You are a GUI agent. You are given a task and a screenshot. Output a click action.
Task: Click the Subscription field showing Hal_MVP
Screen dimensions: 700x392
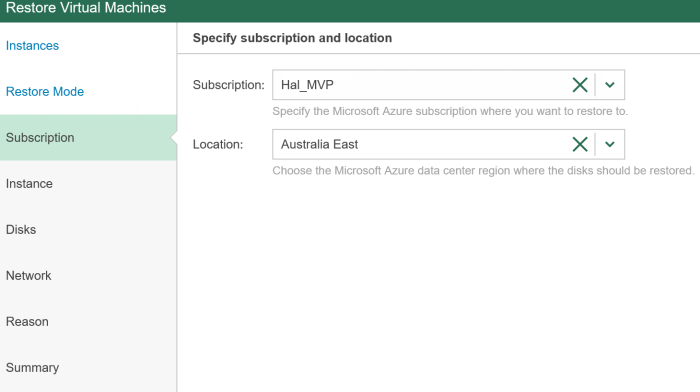pyautogui.click(x=448, y=85)
